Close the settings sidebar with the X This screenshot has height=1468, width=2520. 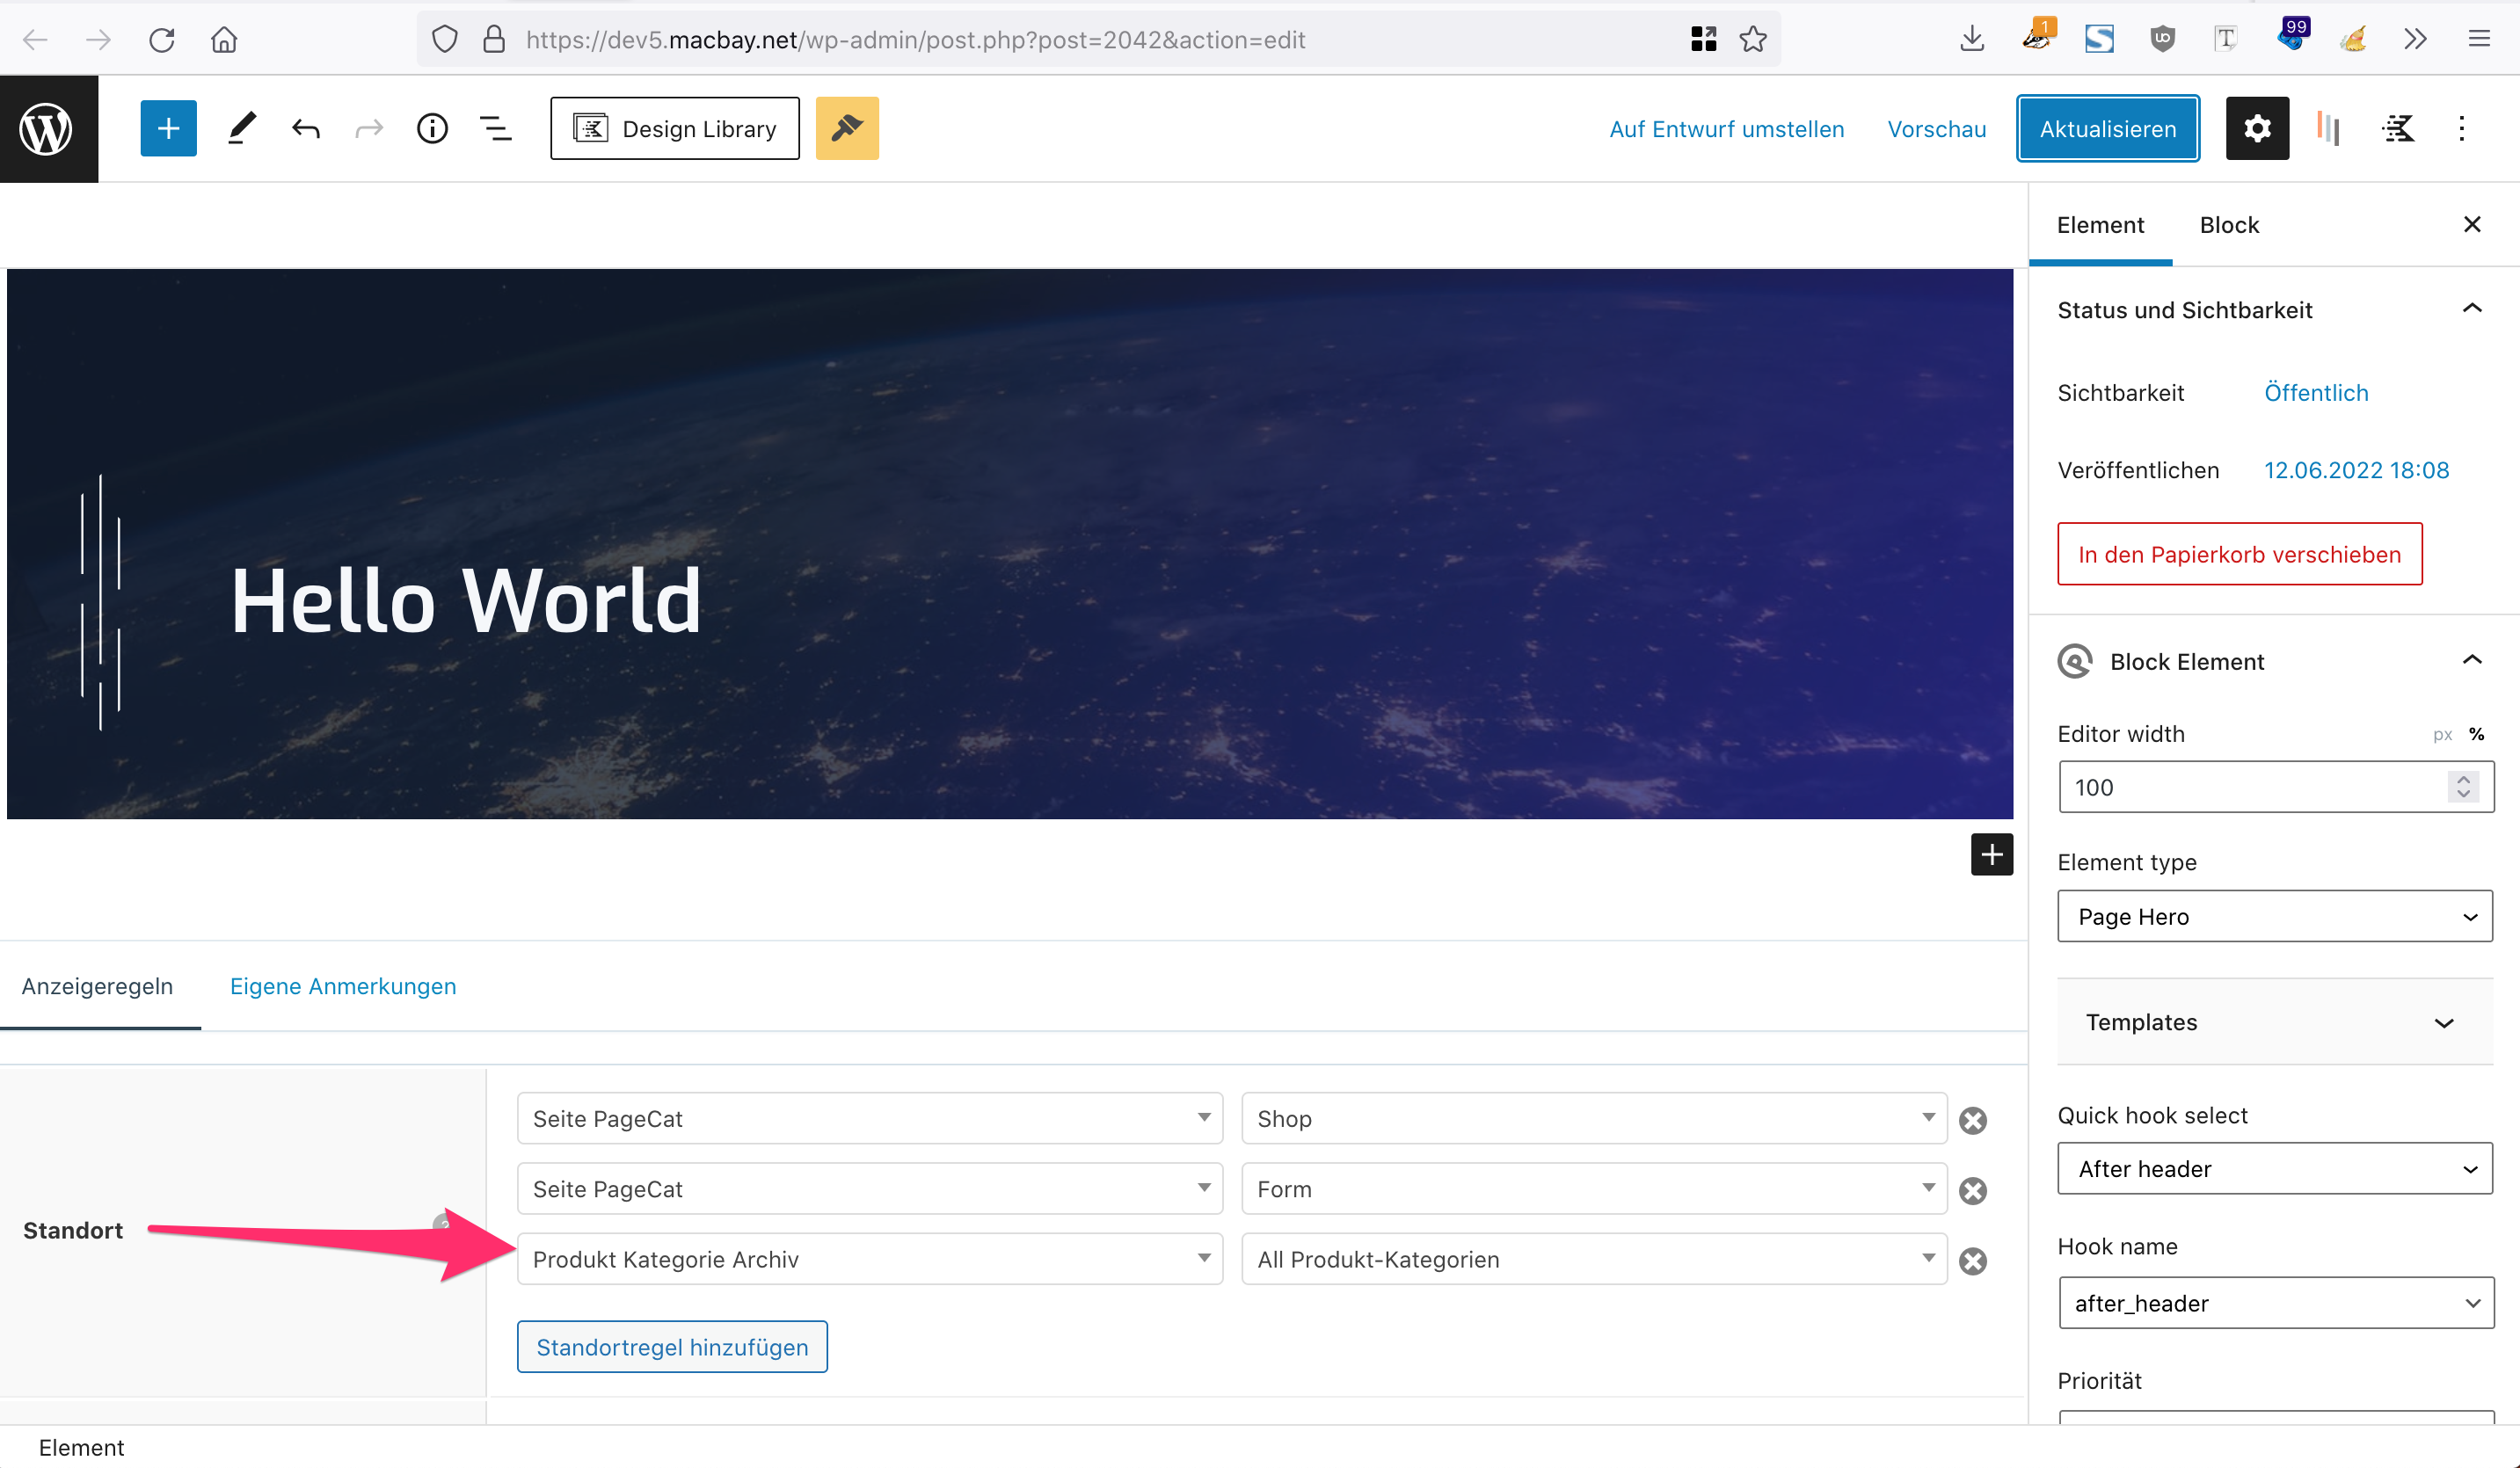[2472, 225]
